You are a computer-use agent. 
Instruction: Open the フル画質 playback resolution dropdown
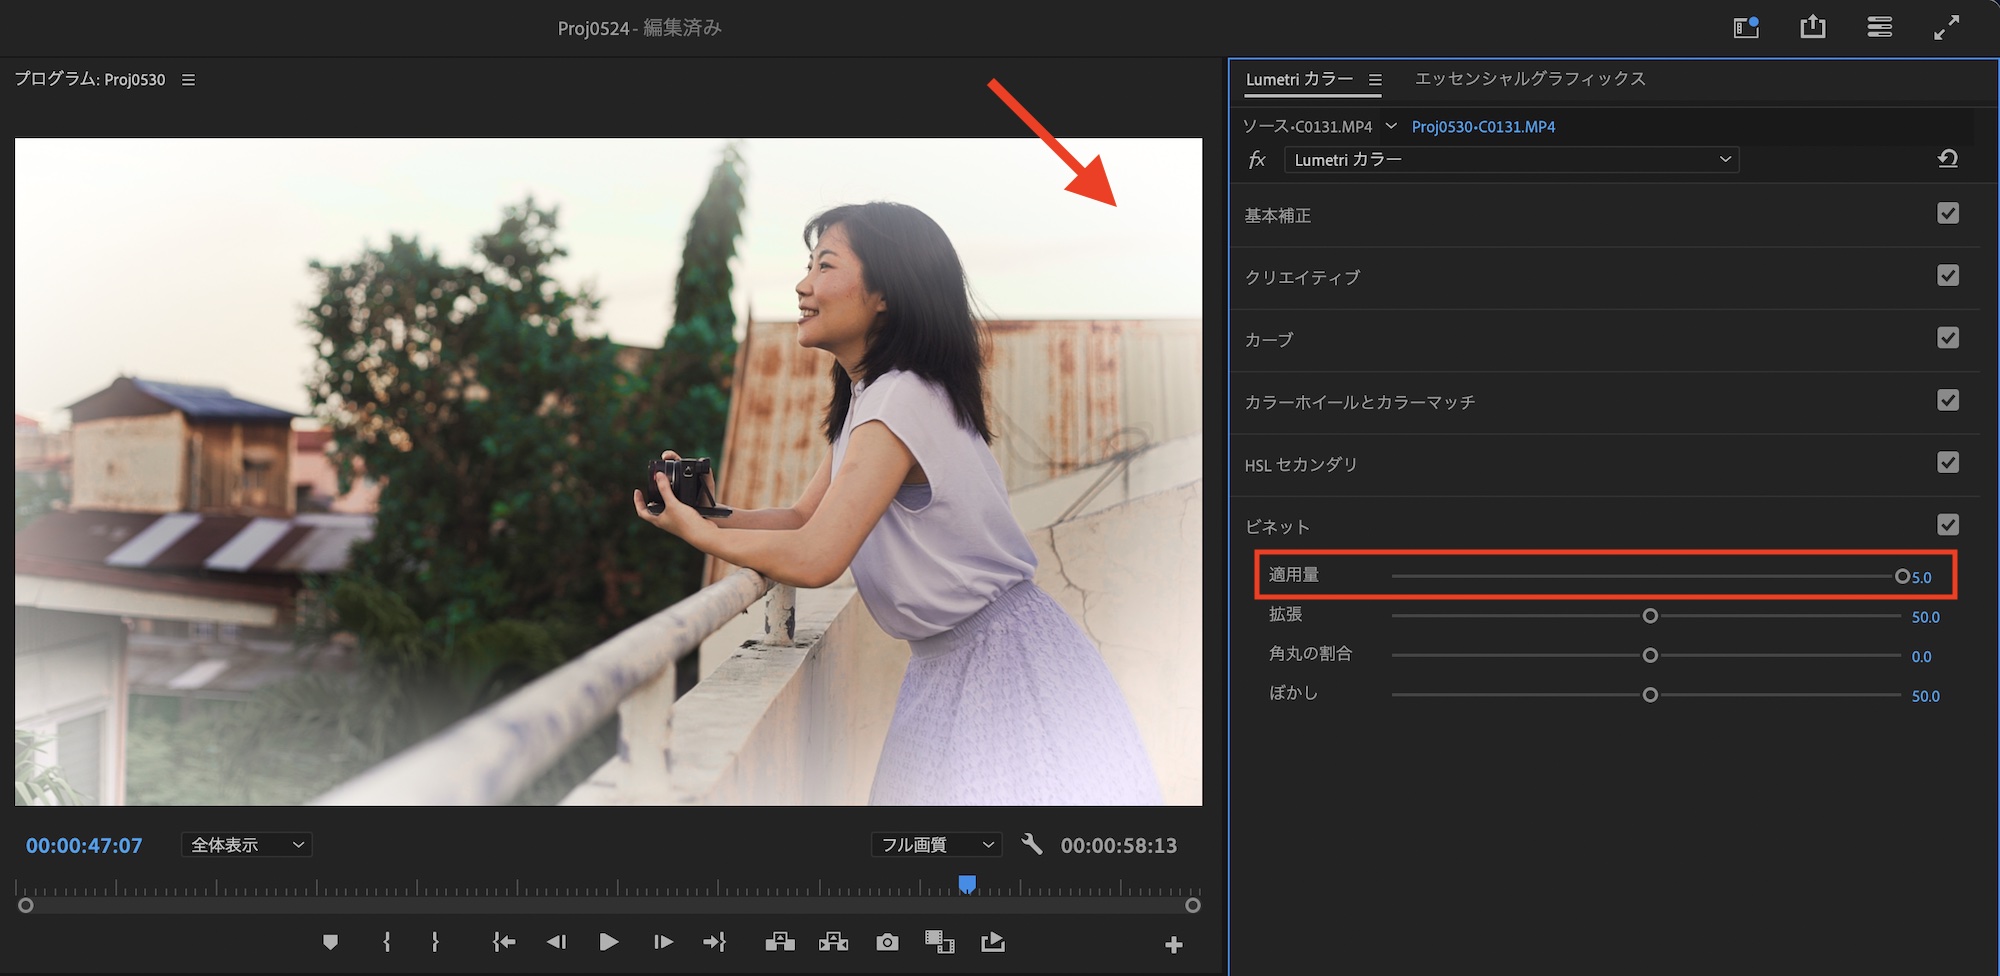click(936, 845)
